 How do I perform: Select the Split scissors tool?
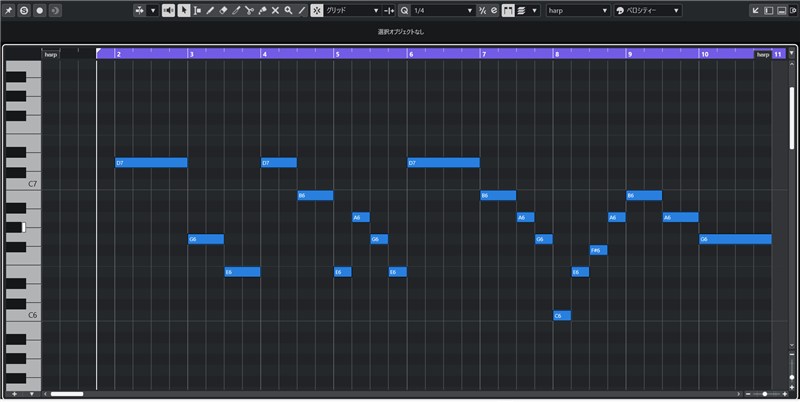pyautogui.click(x=249, y=10)
